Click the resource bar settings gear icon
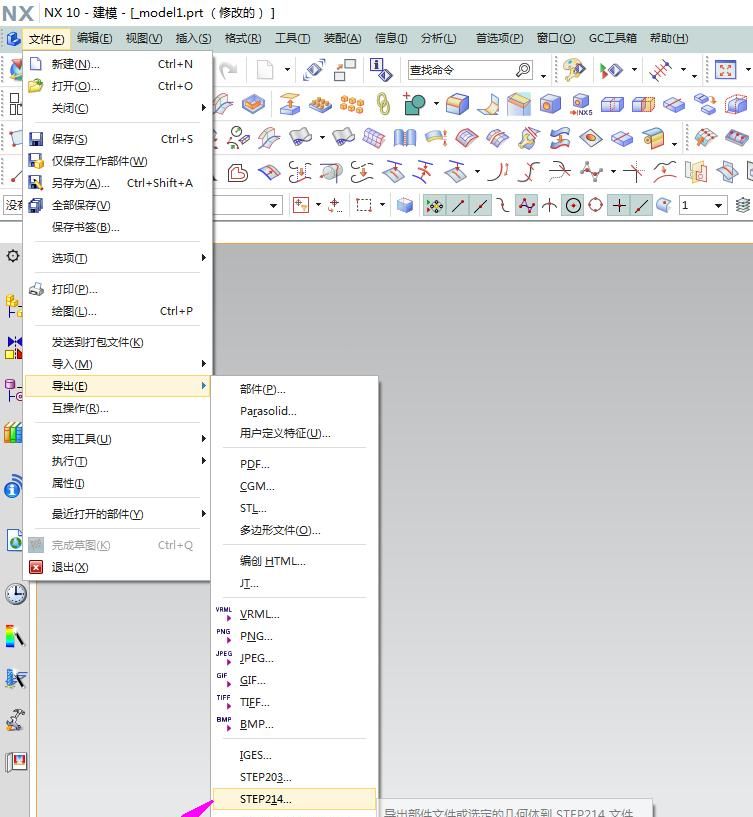Image resolution: width=753 pixels, height=817 pixels. coord(13,256)
